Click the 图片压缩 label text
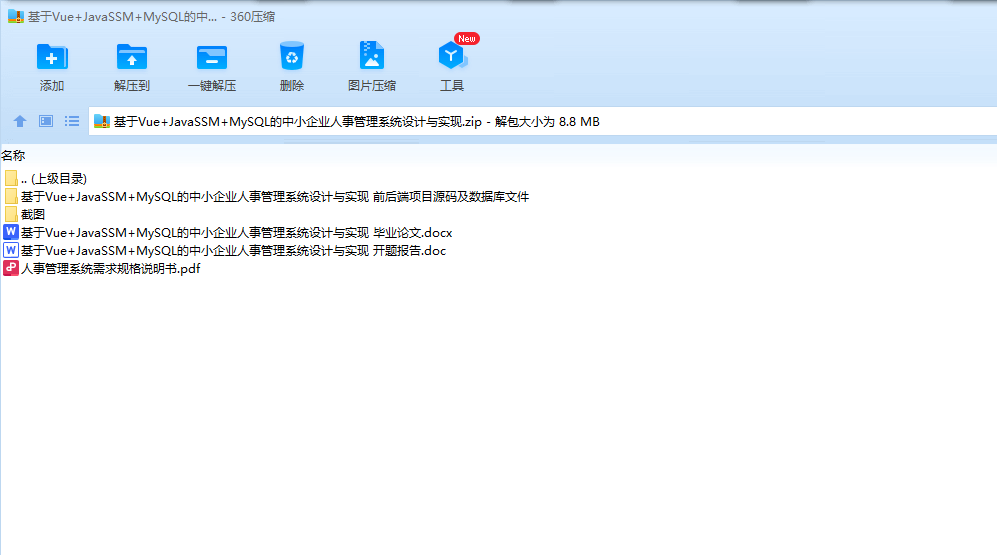This screenshot has width=997, height=555. [372, 85]
